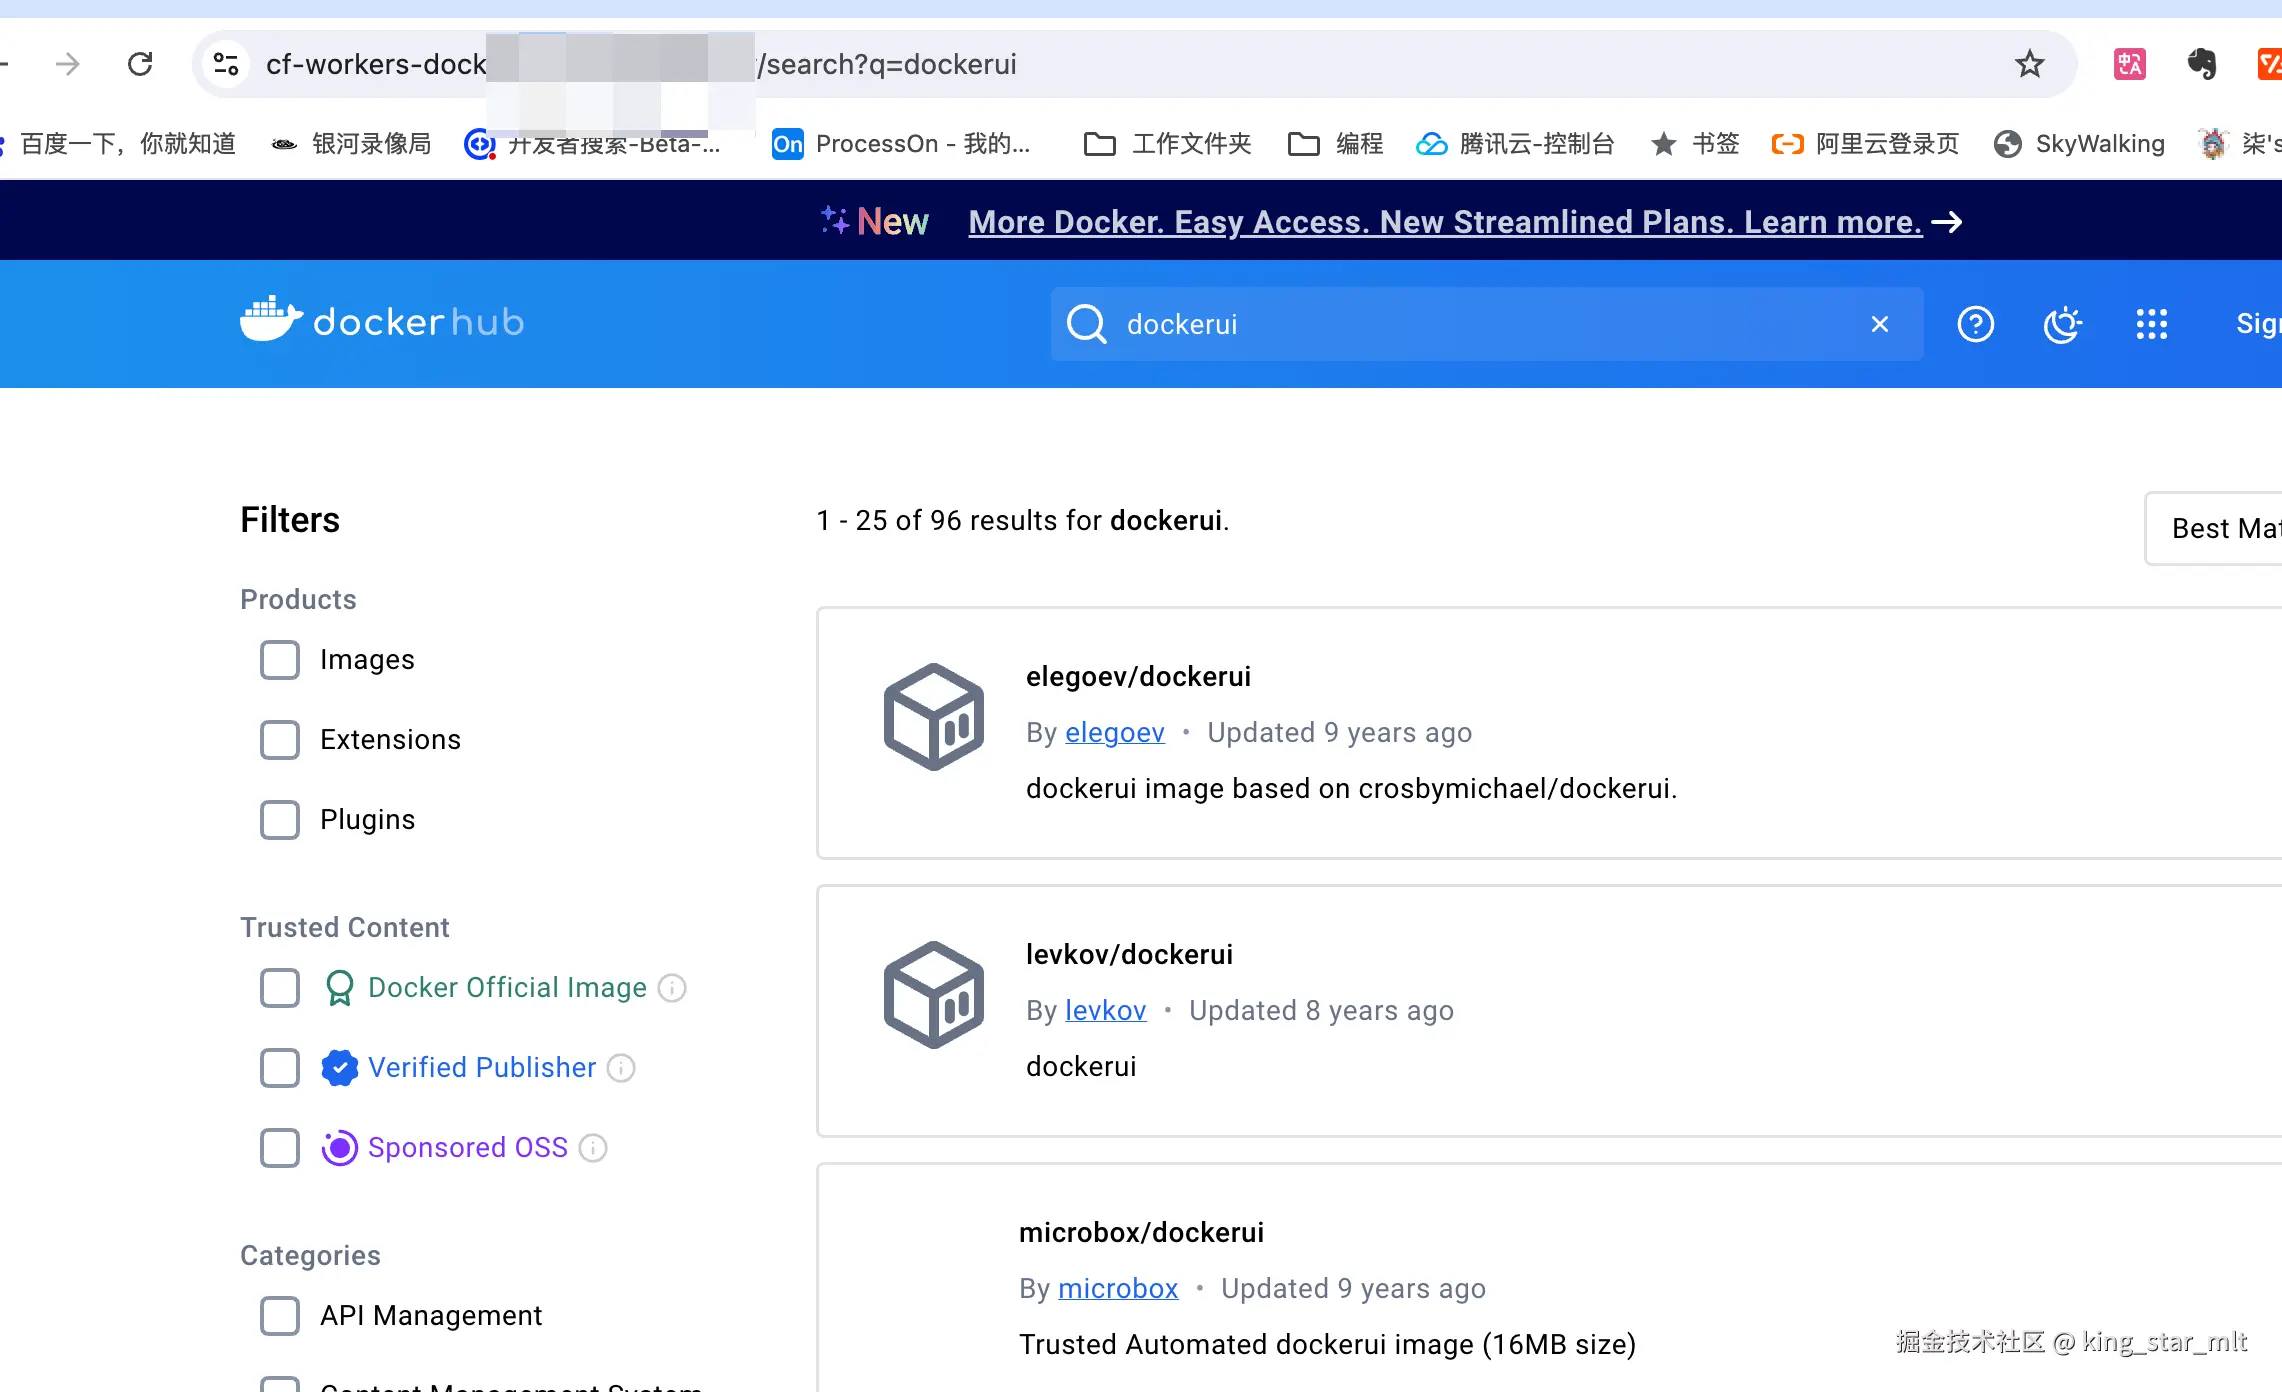Image resolution: width=2282 pixels, height=1392 pixels.
Task: Open the elegoev/dockerui result title
Action: coord(1138,677)
